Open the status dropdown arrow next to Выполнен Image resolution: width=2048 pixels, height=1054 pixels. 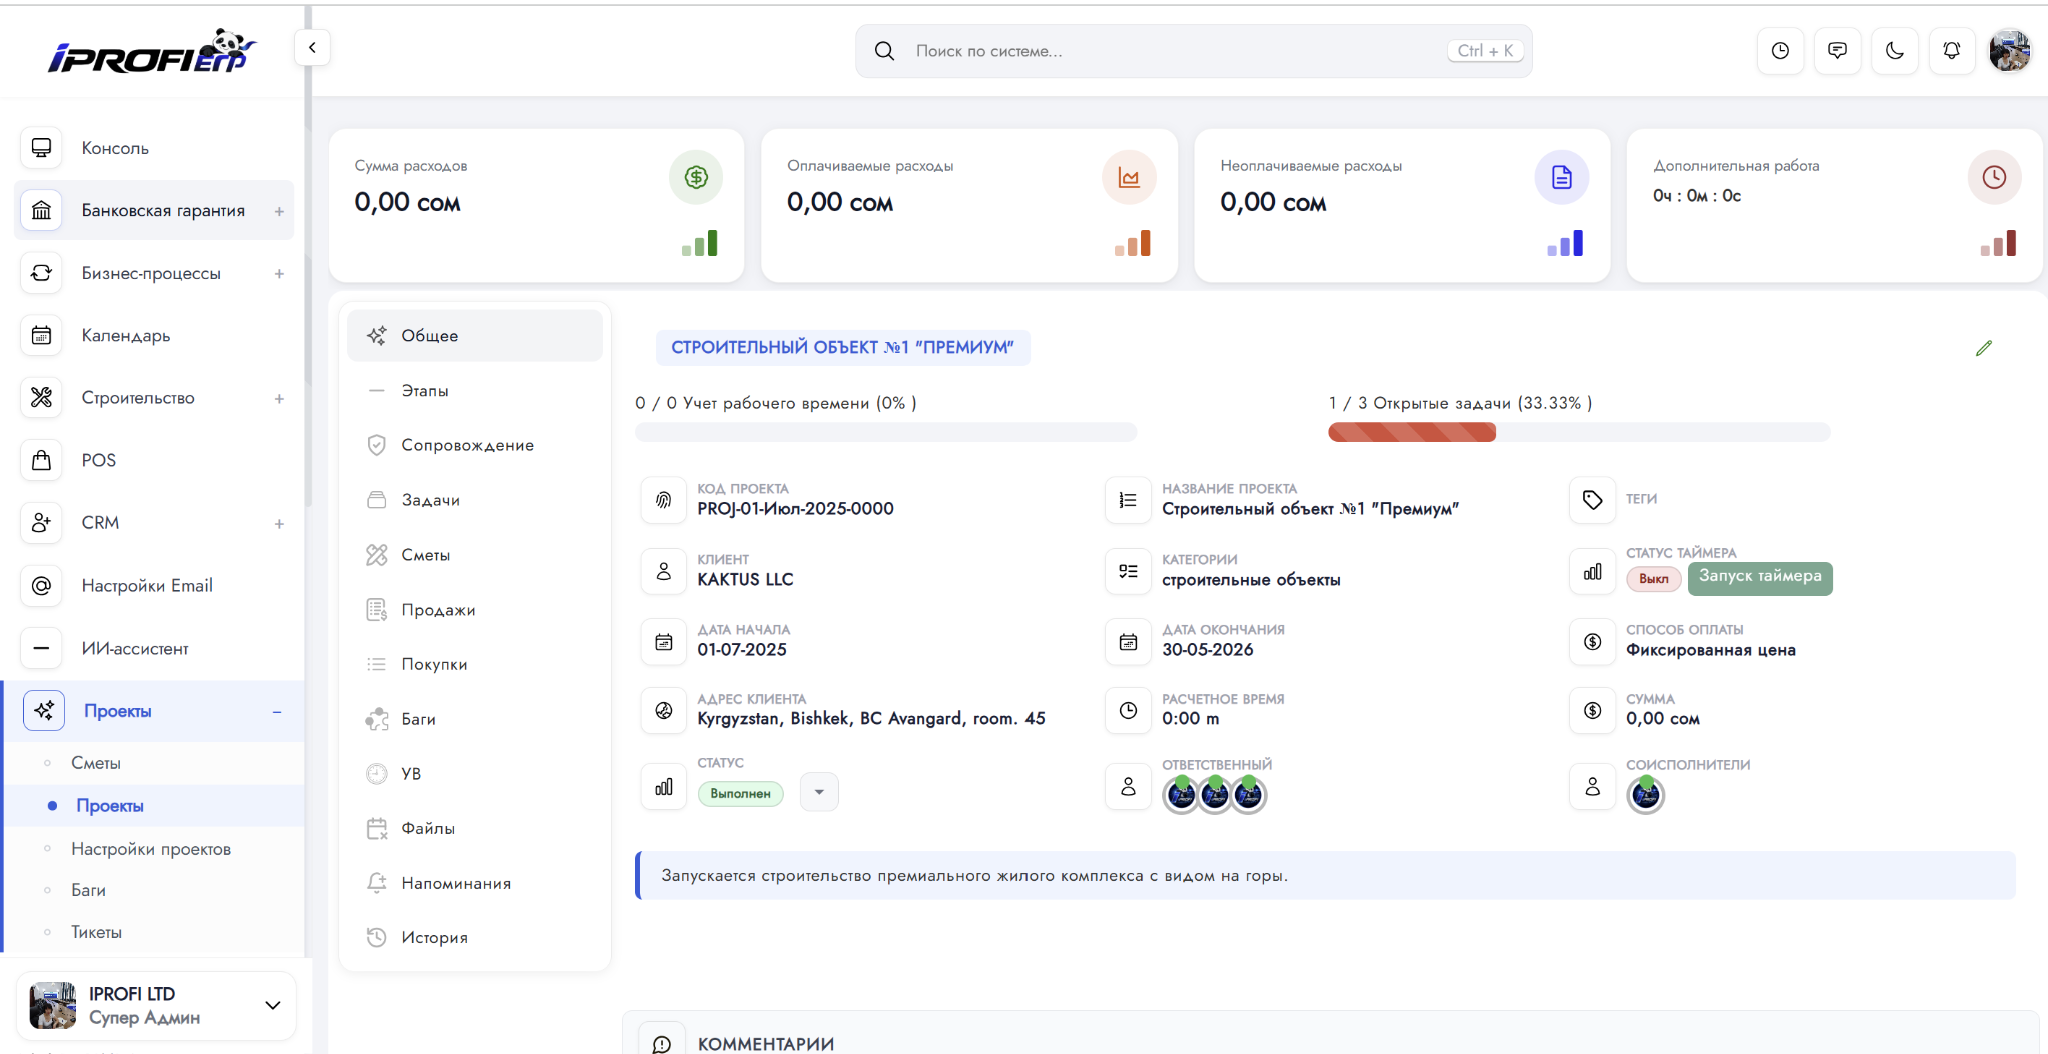(819, 792)
